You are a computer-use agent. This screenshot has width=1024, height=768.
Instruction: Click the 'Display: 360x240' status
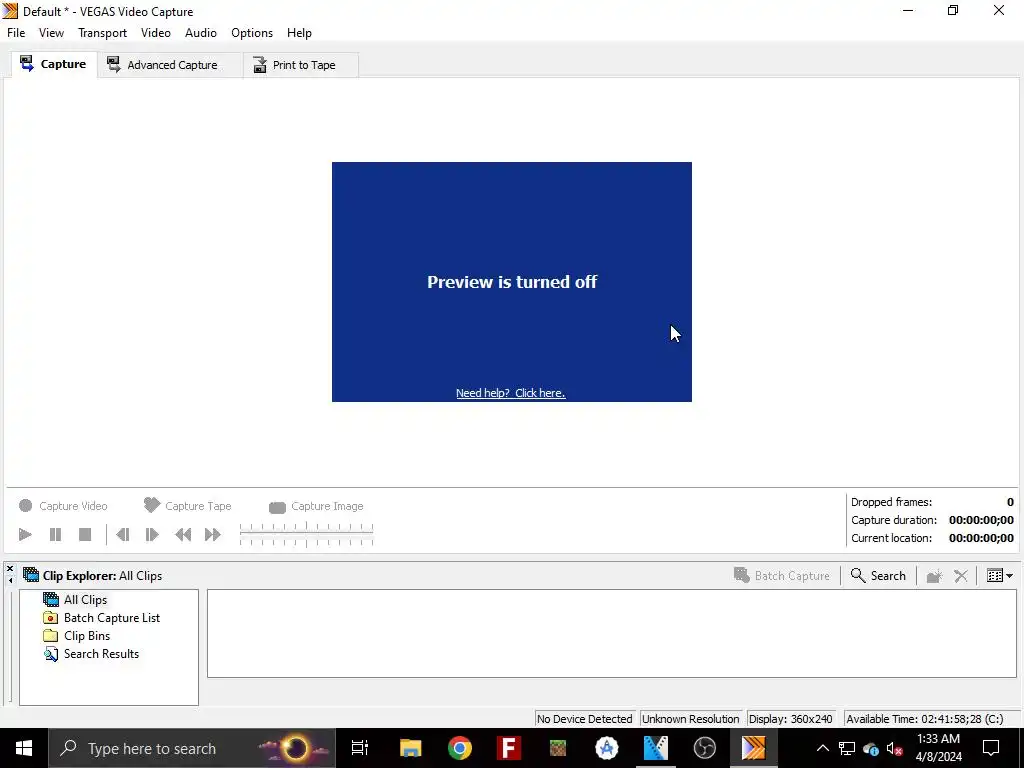tap(790, 718)
